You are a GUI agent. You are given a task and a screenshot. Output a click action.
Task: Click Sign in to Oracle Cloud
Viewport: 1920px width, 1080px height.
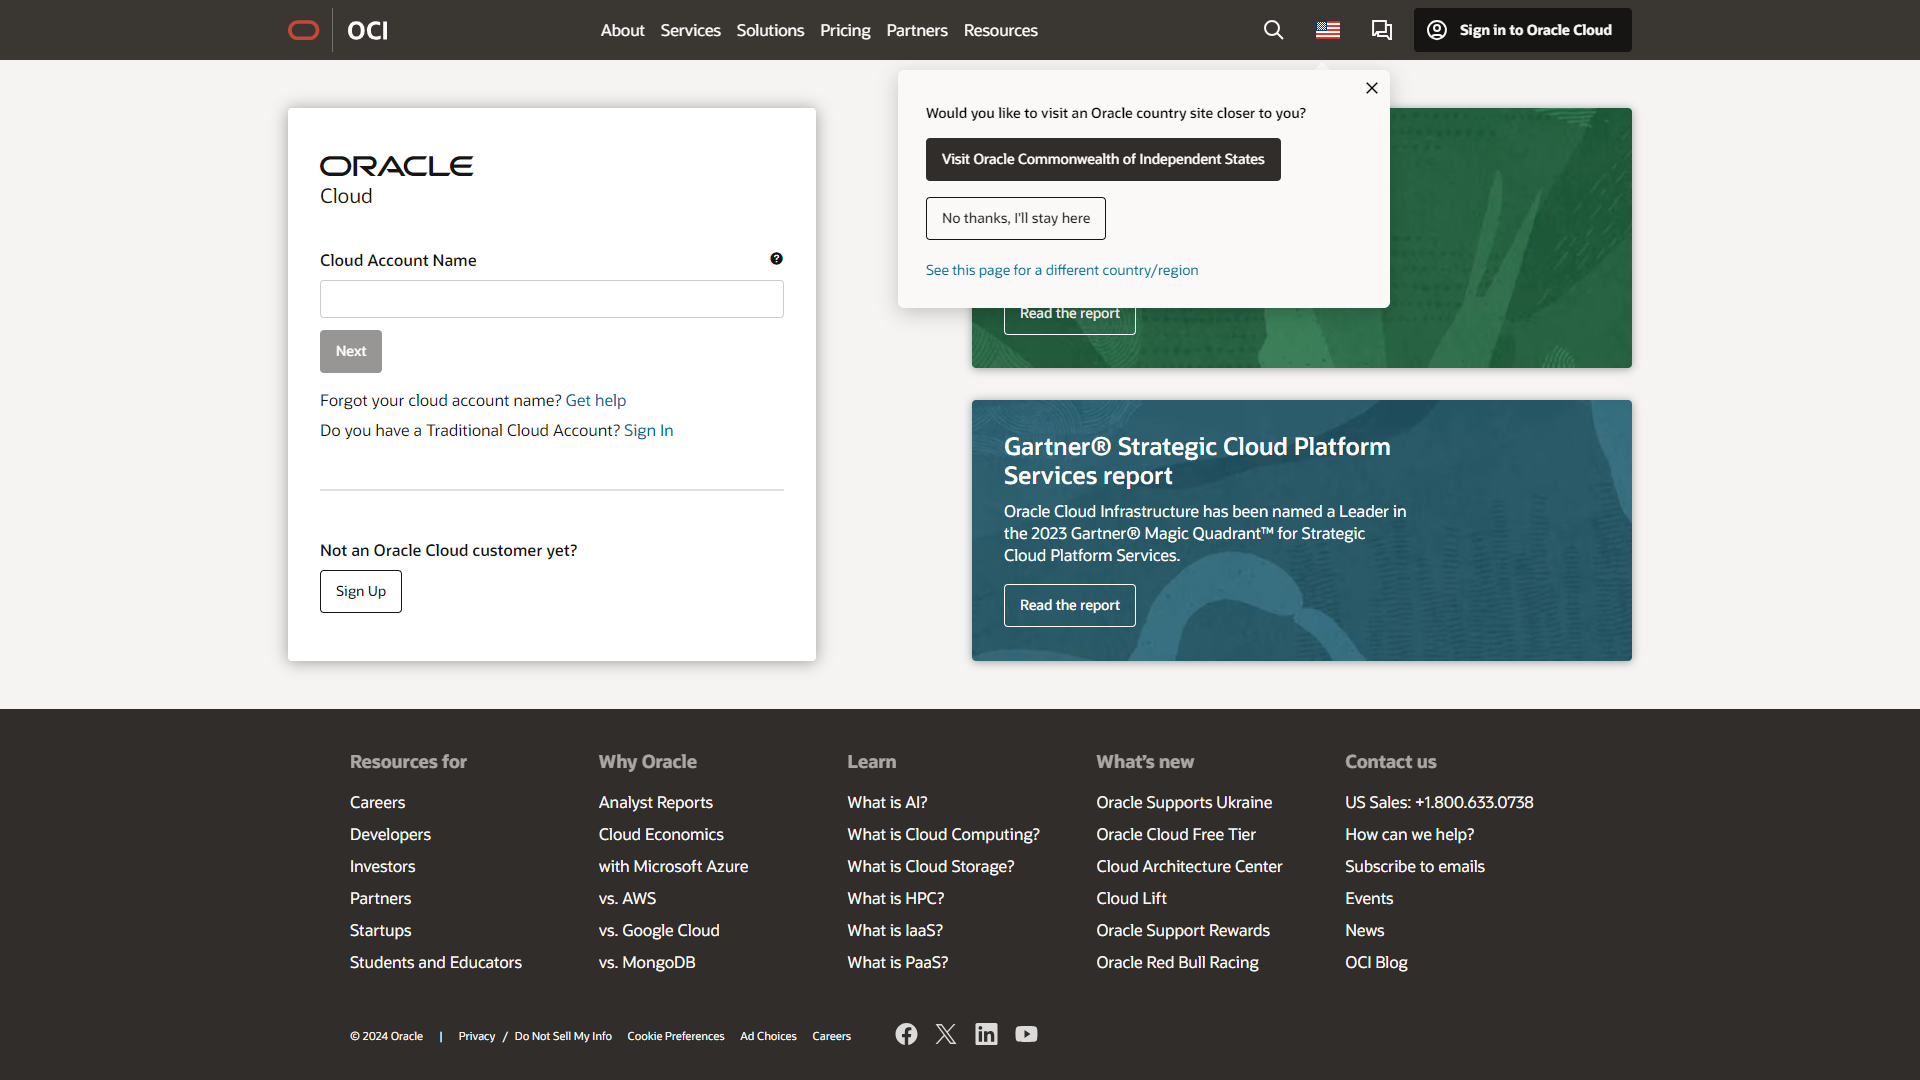(x=1521, y=30)
